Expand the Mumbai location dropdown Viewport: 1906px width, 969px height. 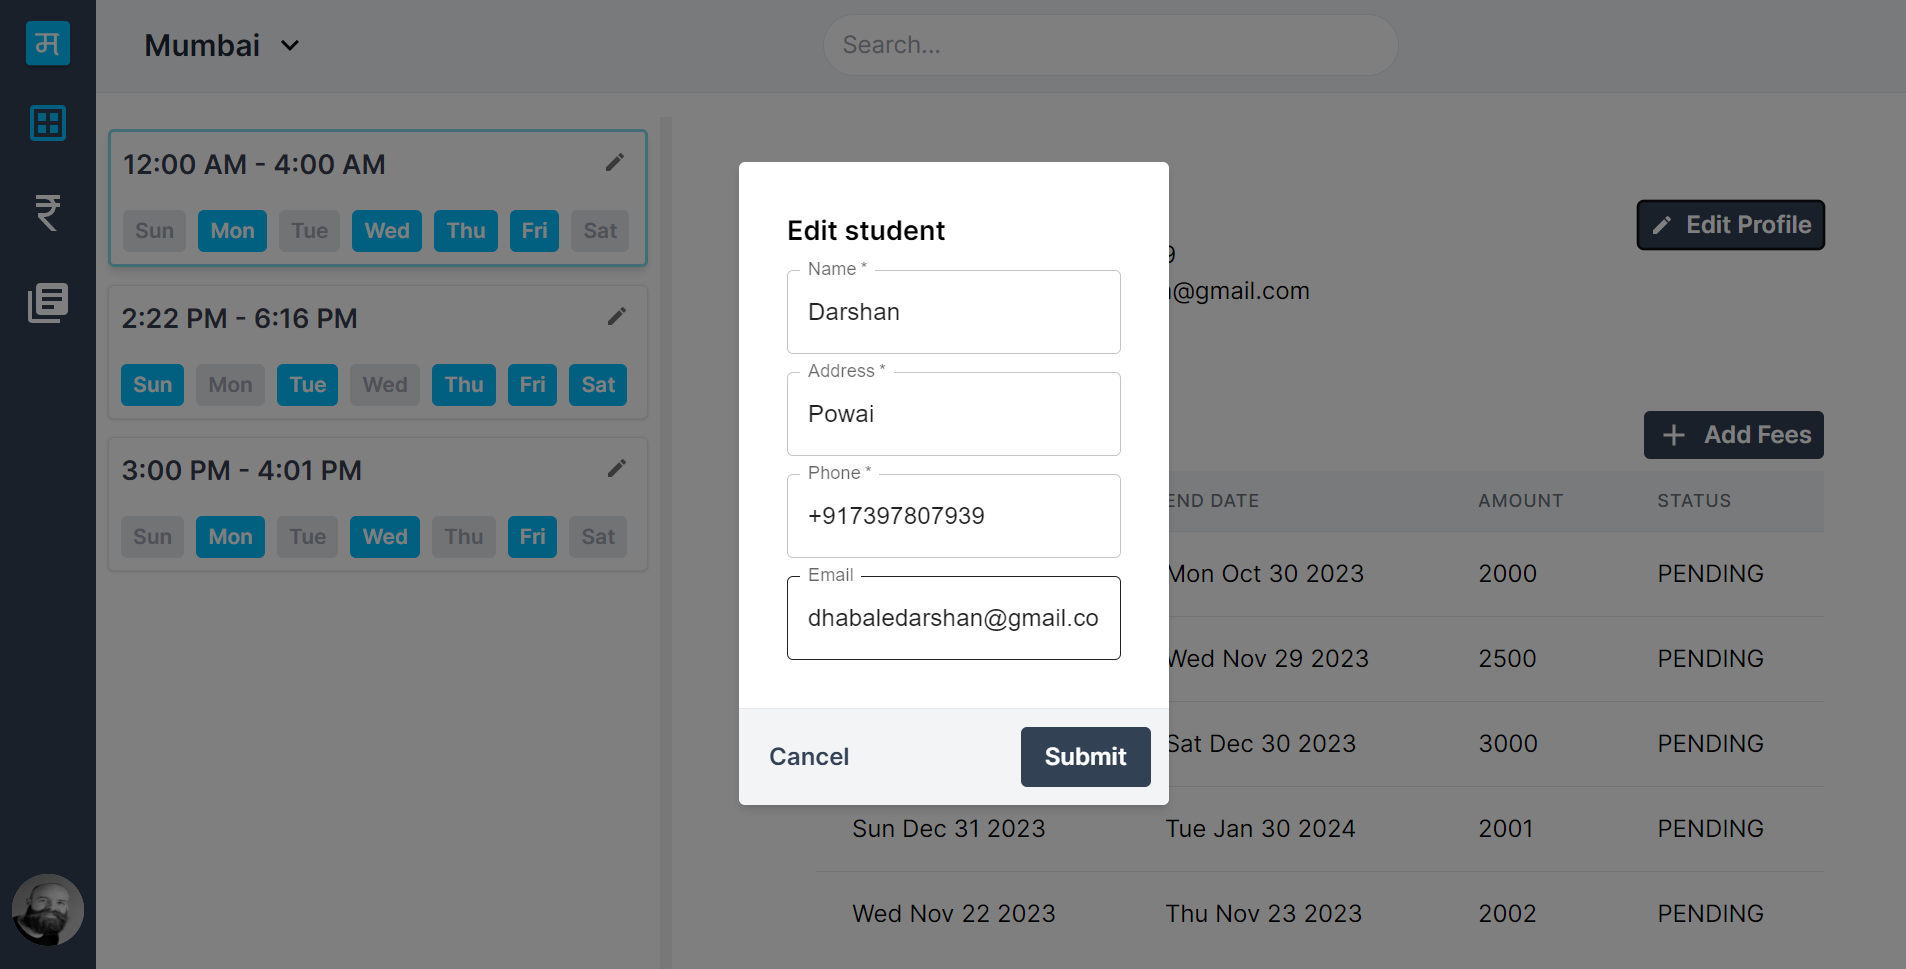coord(222,45)
